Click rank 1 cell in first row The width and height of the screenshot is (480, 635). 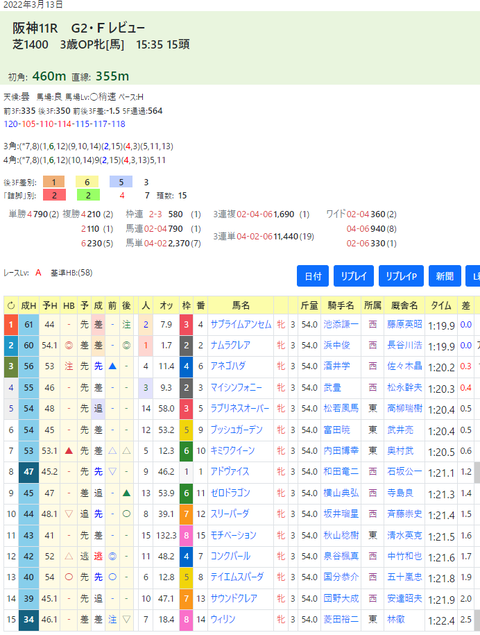[11, 324]
